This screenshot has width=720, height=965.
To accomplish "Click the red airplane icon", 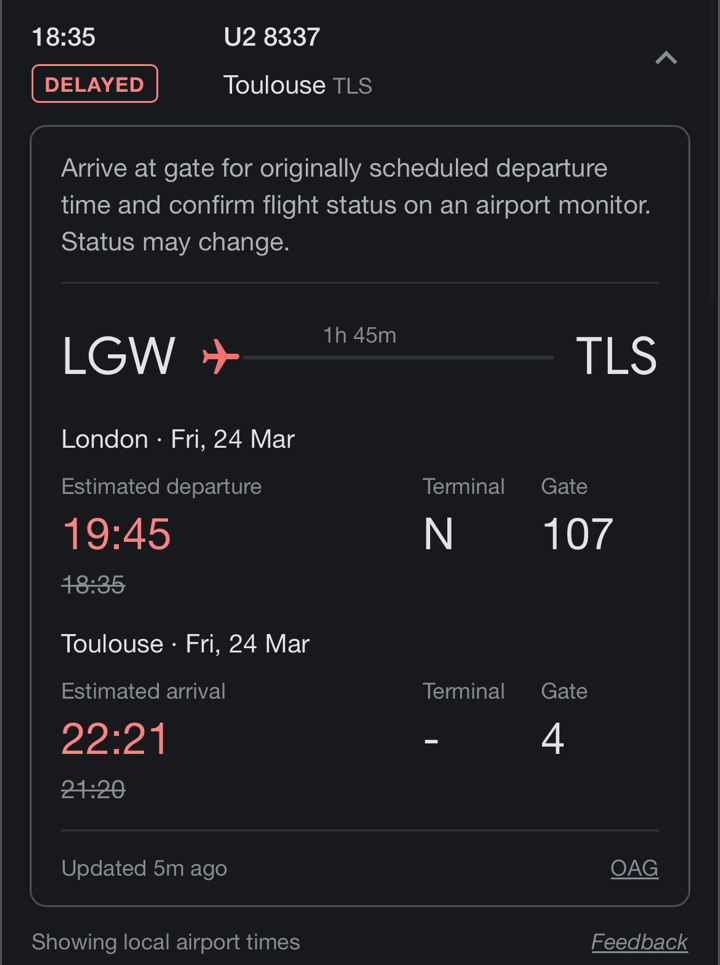I will pos(220,356).
